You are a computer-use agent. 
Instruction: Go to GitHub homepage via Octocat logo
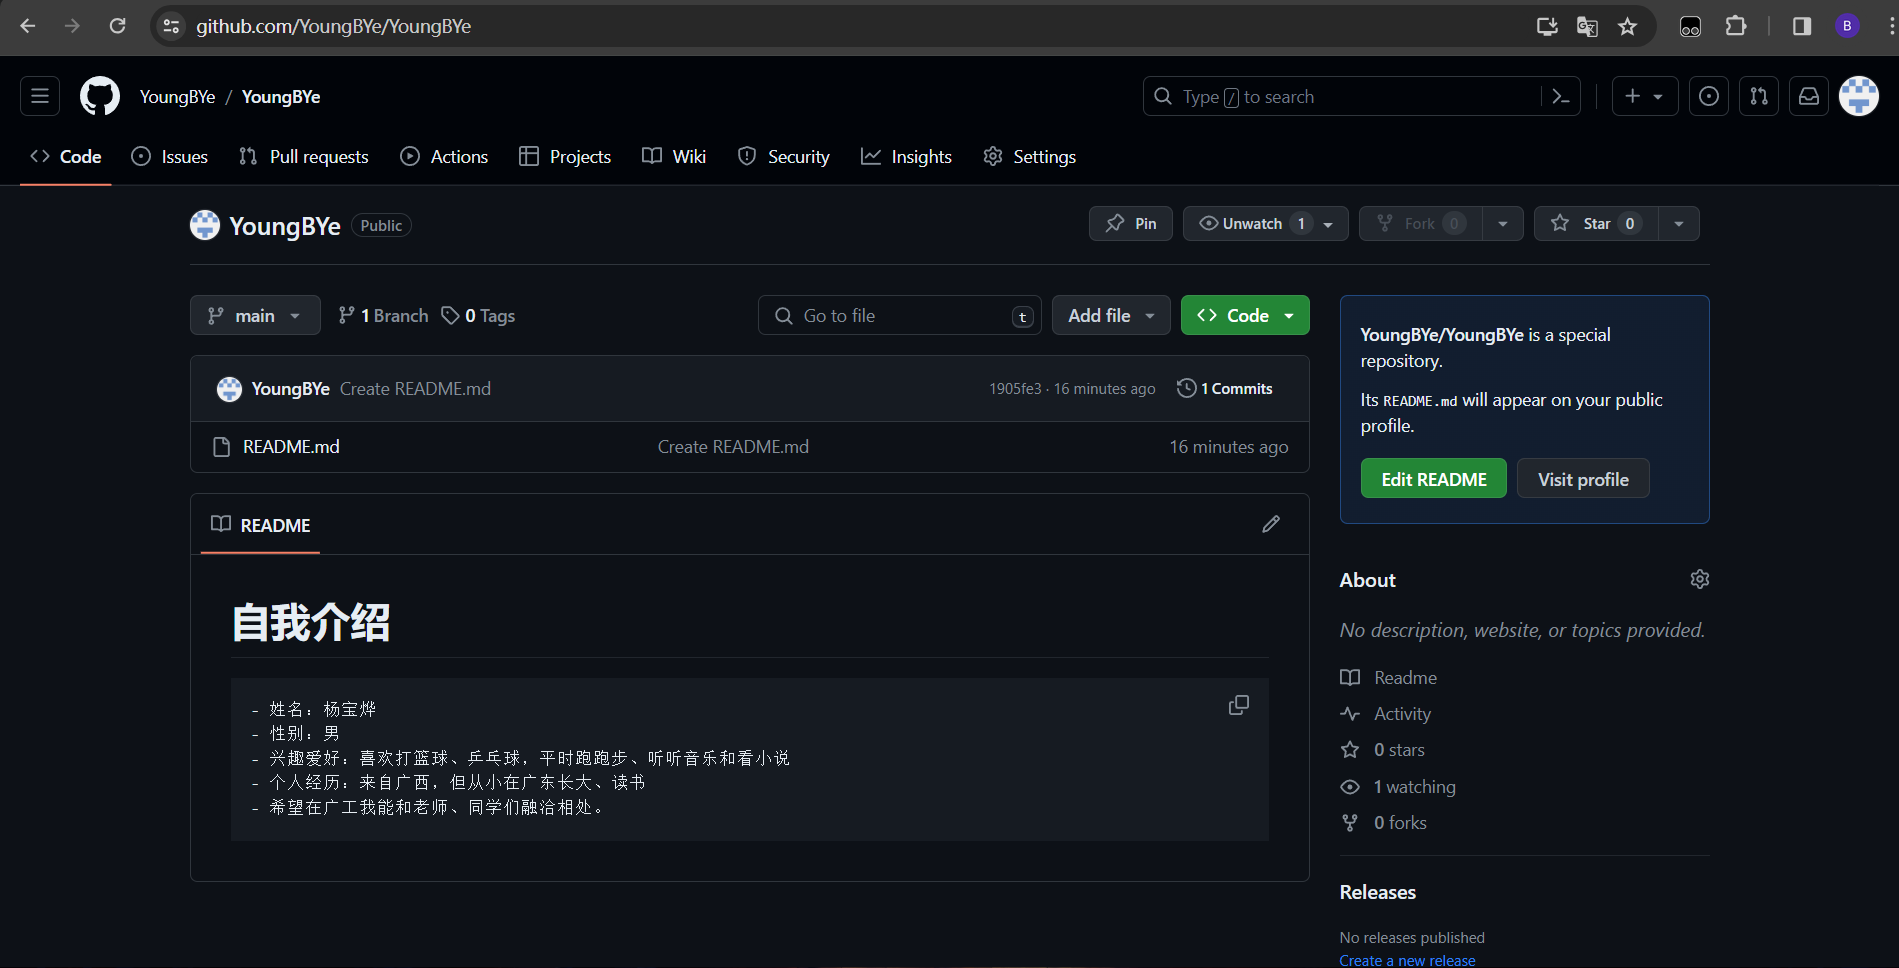(x=100, y=96)
